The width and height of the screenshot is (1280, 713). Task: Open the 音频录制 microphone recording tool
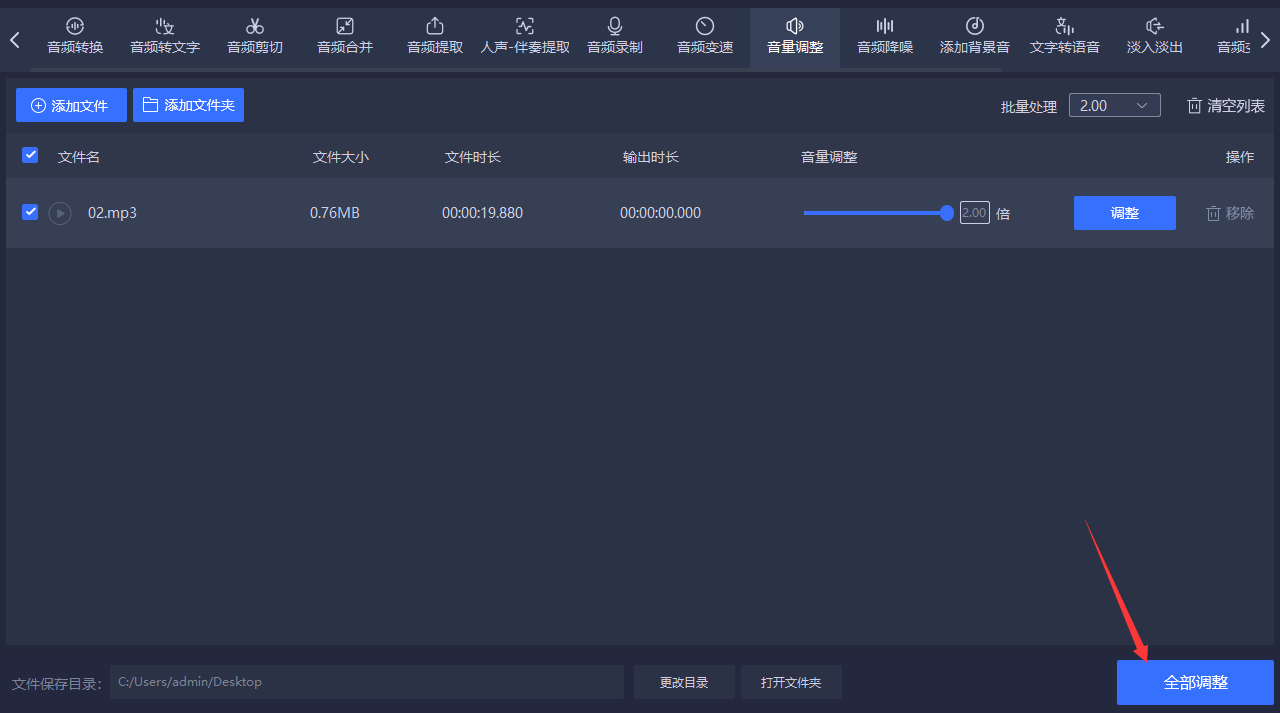[x=615, y=37]
